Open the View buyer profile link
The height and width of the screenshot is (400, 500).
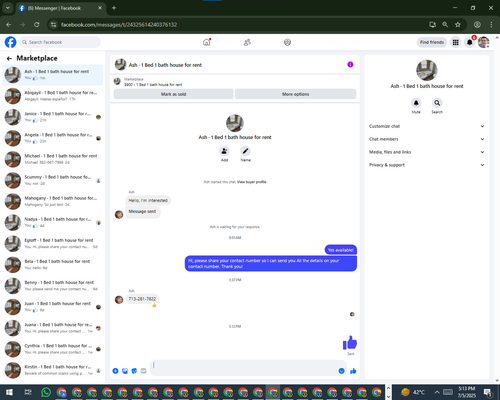(x=252, y=182)
